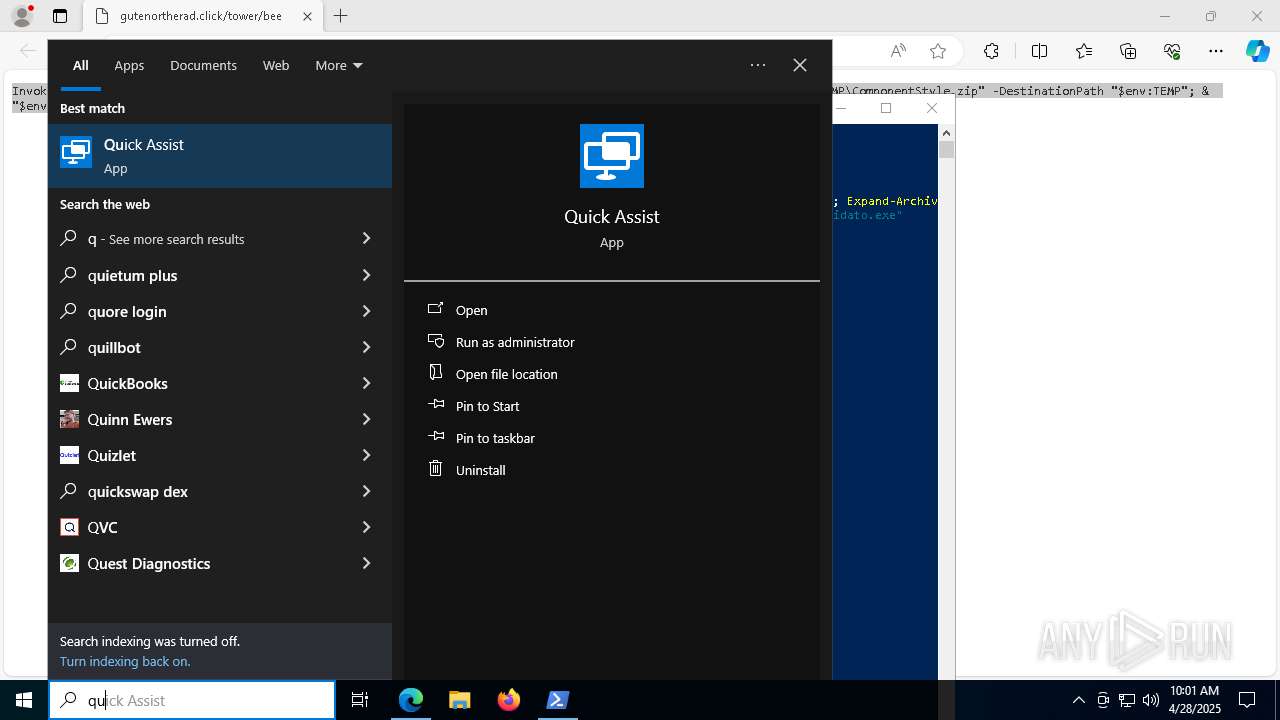Expand the QVC suggestion chevron
The height and width of the screenshot is (720, 1280).
366,527
